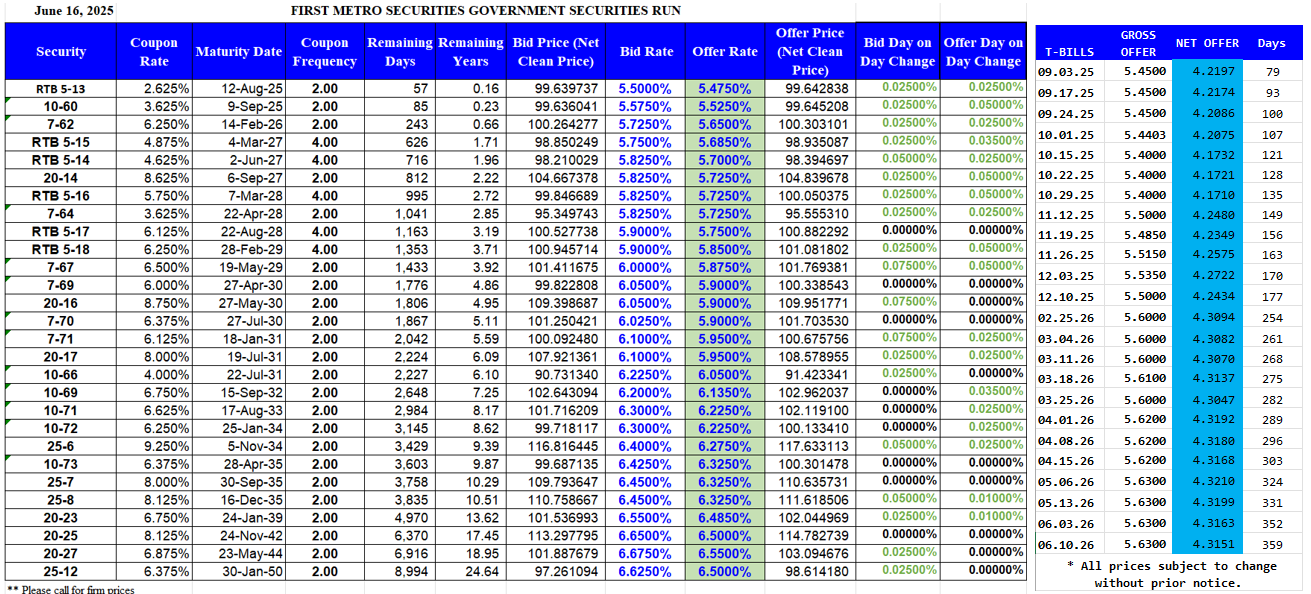Select the Bid Rate column header
This screenshot has width=1311, height=594.
645,52
